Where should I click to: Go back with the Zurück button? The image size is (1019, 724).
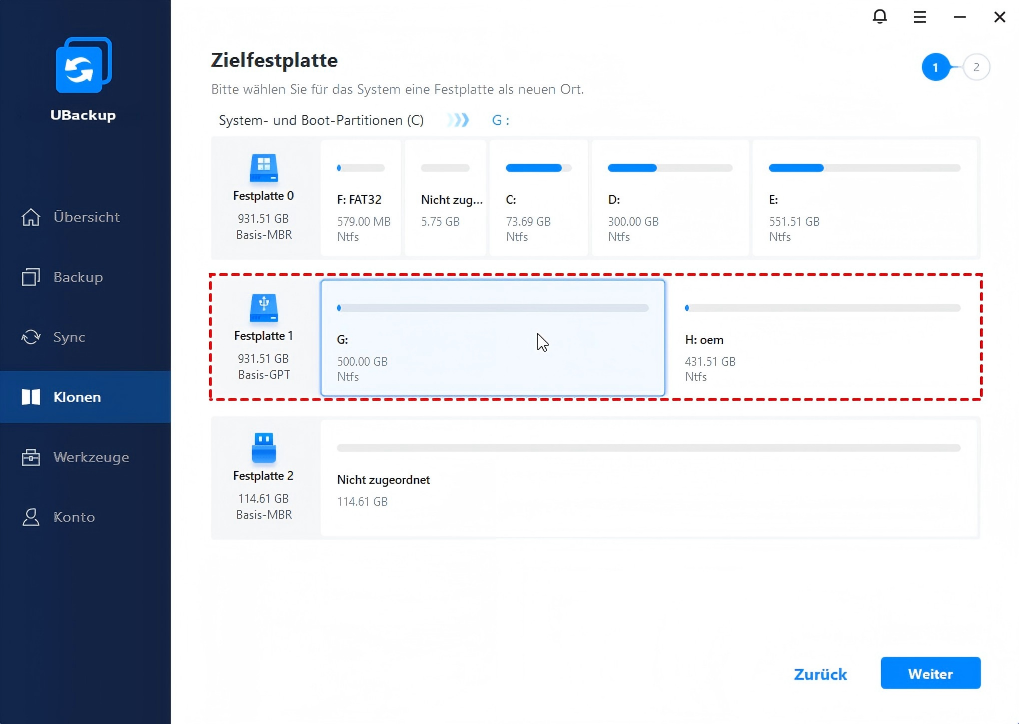point(820,674)
